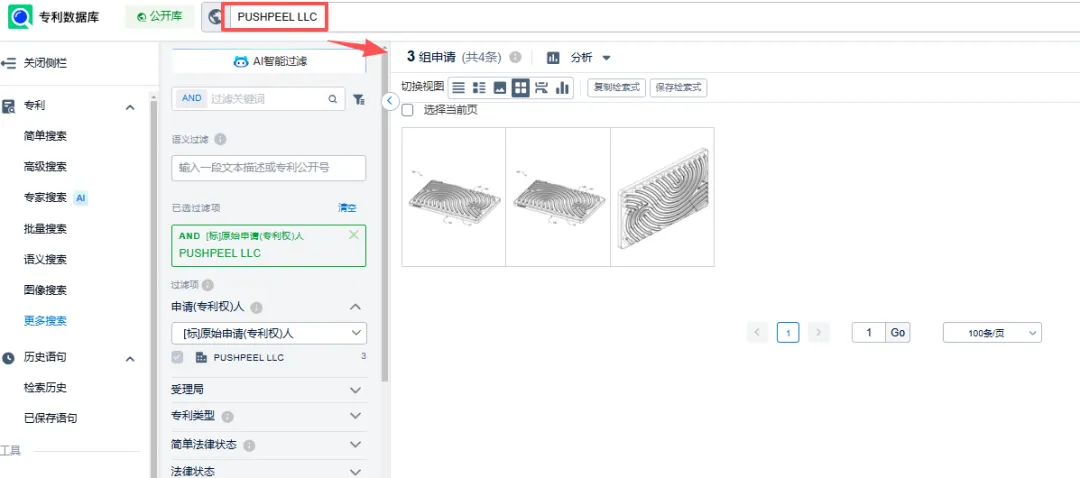The image size is (1080, 478).
Task: Click the 专利 section icon in sidebar
Action: [8, 107]
